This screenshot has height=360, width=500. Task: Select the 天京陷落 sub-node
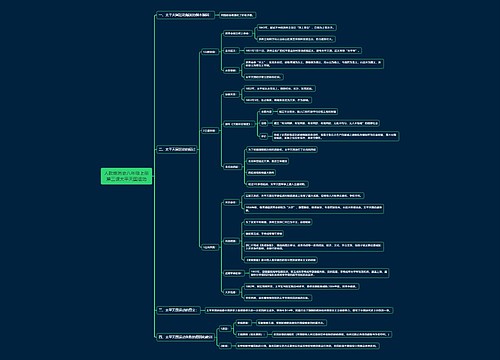coord(230,292)
